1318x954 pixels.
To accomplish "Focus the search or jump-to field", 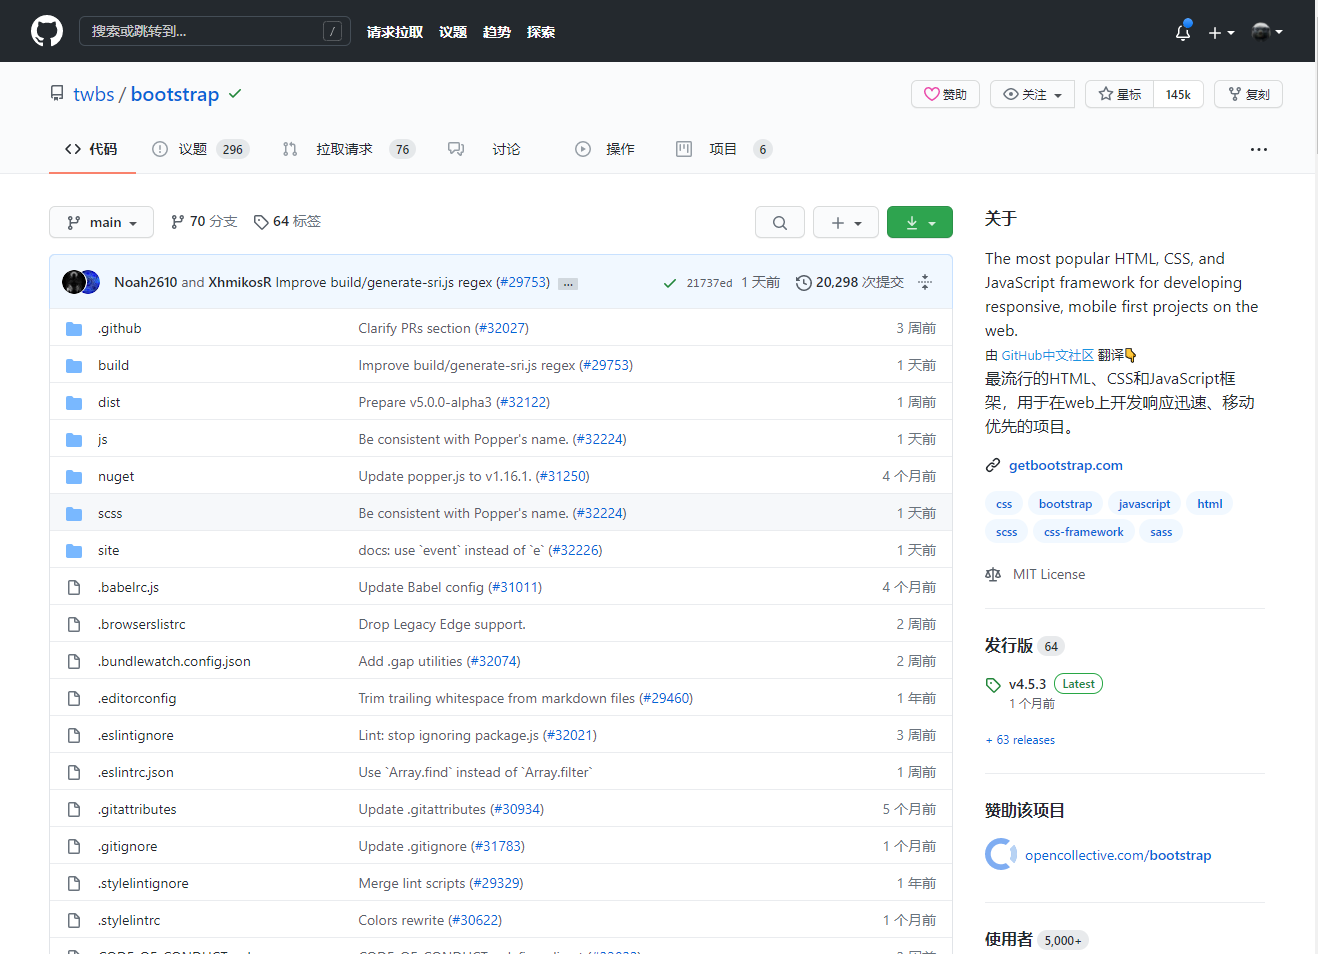I will (x=214, y=31).
